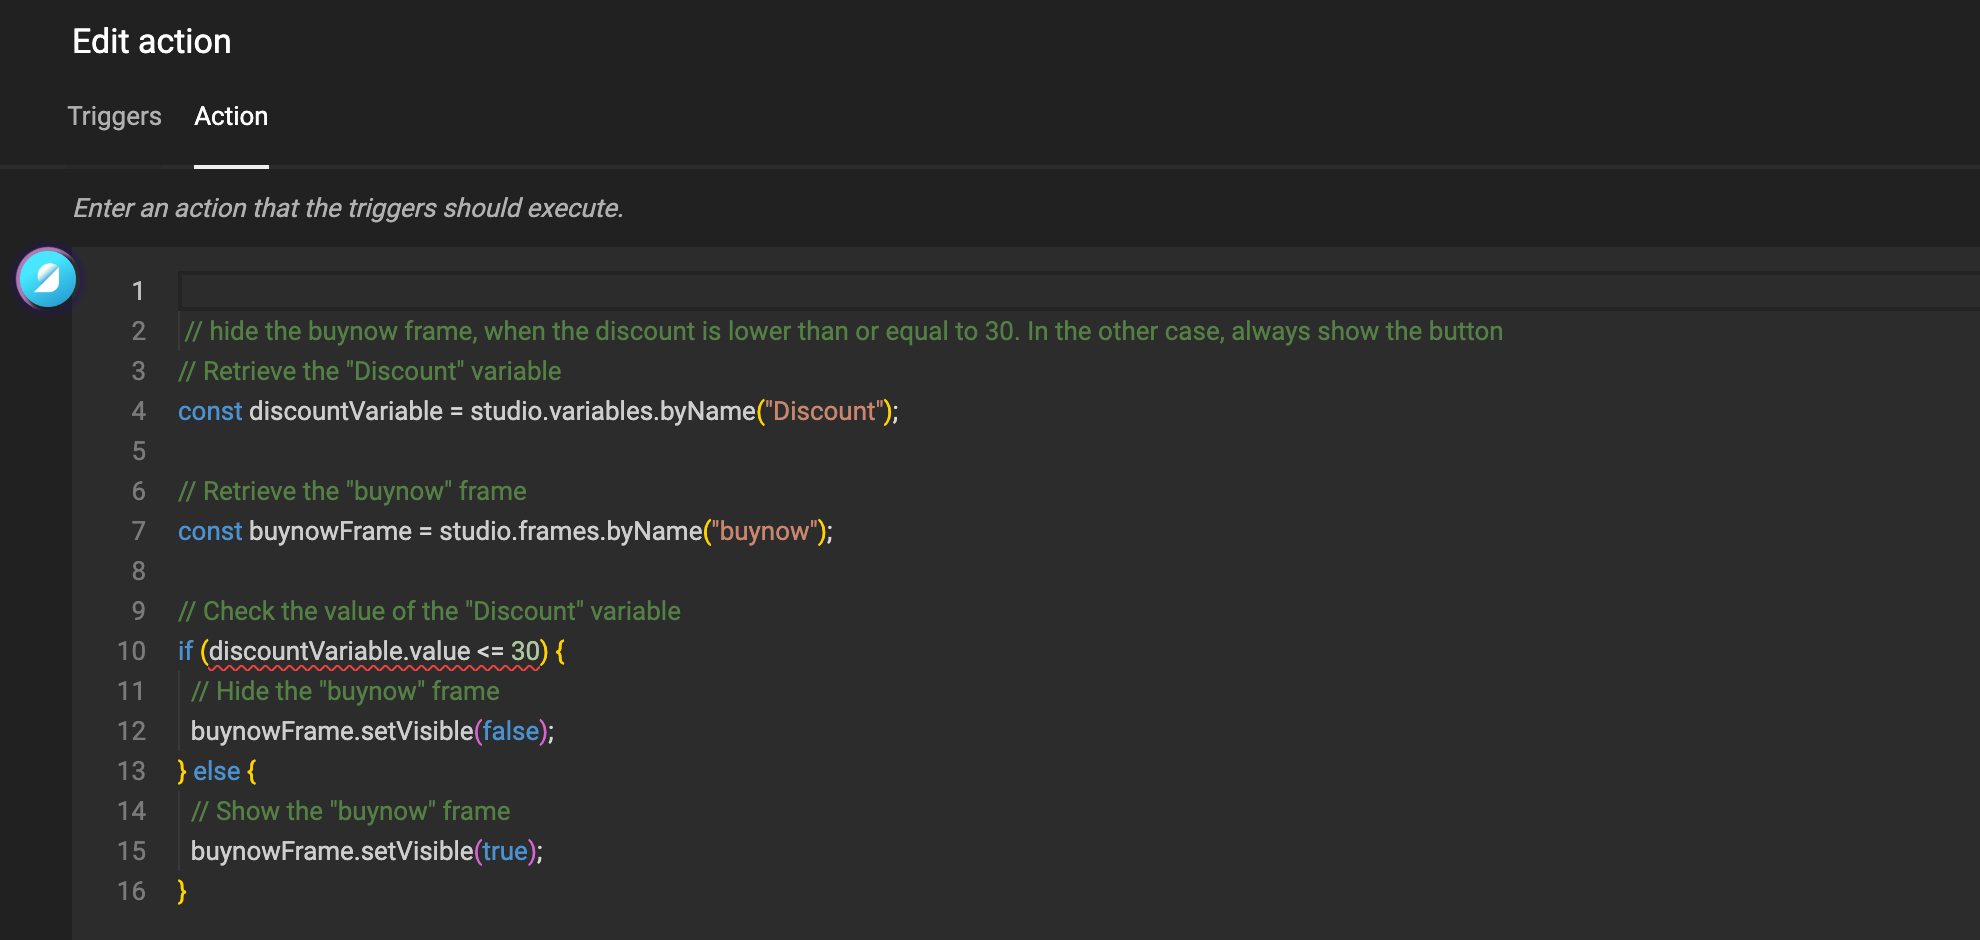1980x940 pixels.
Task: Click the 'const discountVariable' declaration line
Action: point(538,411)
